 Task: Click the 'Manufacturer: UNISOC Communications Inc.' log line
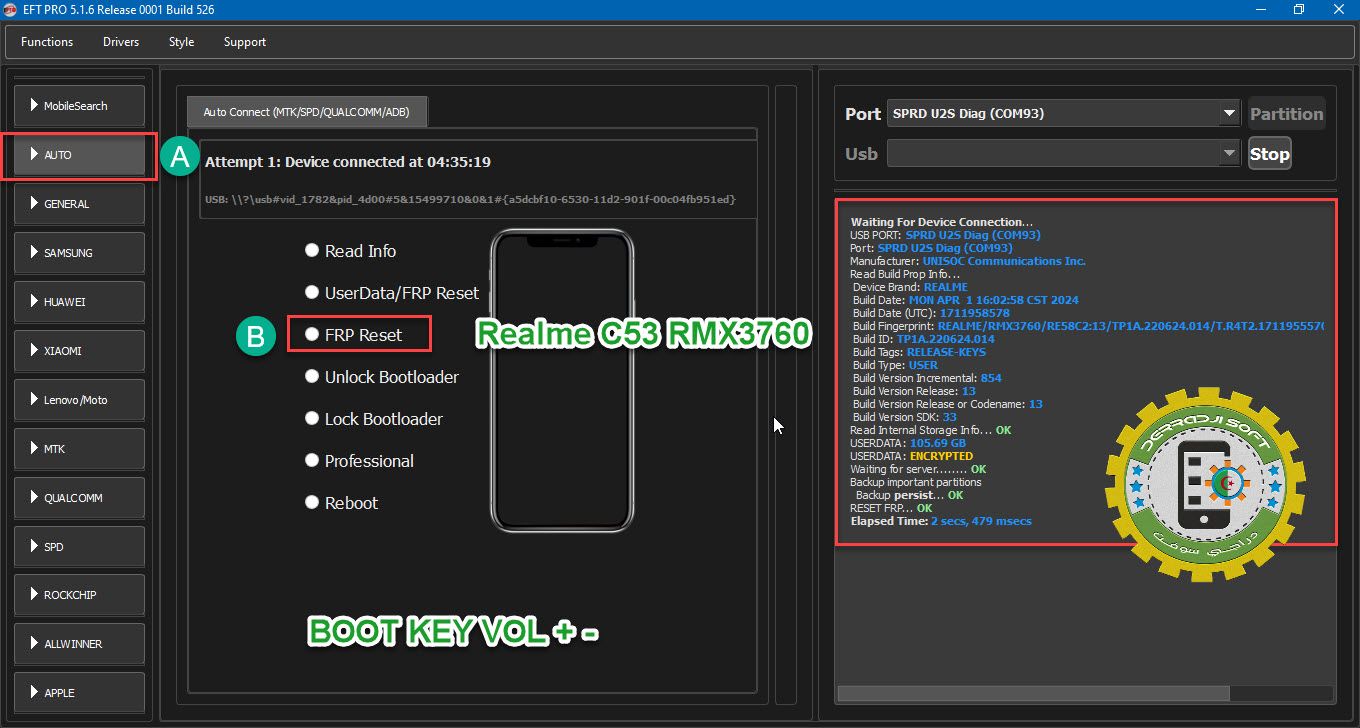[968, 261]
